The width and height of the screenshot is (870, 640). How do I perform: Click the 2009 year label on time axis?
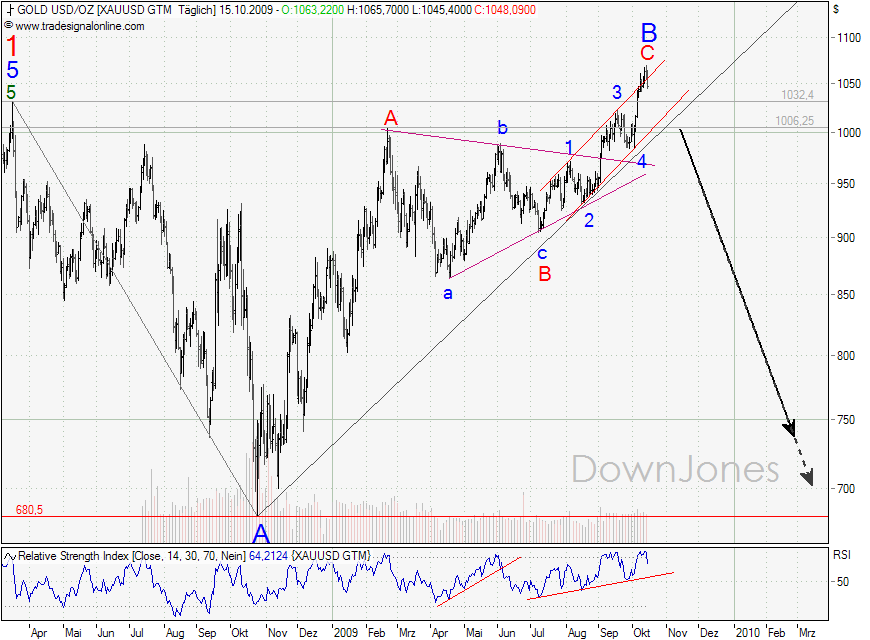pos(346,633)
